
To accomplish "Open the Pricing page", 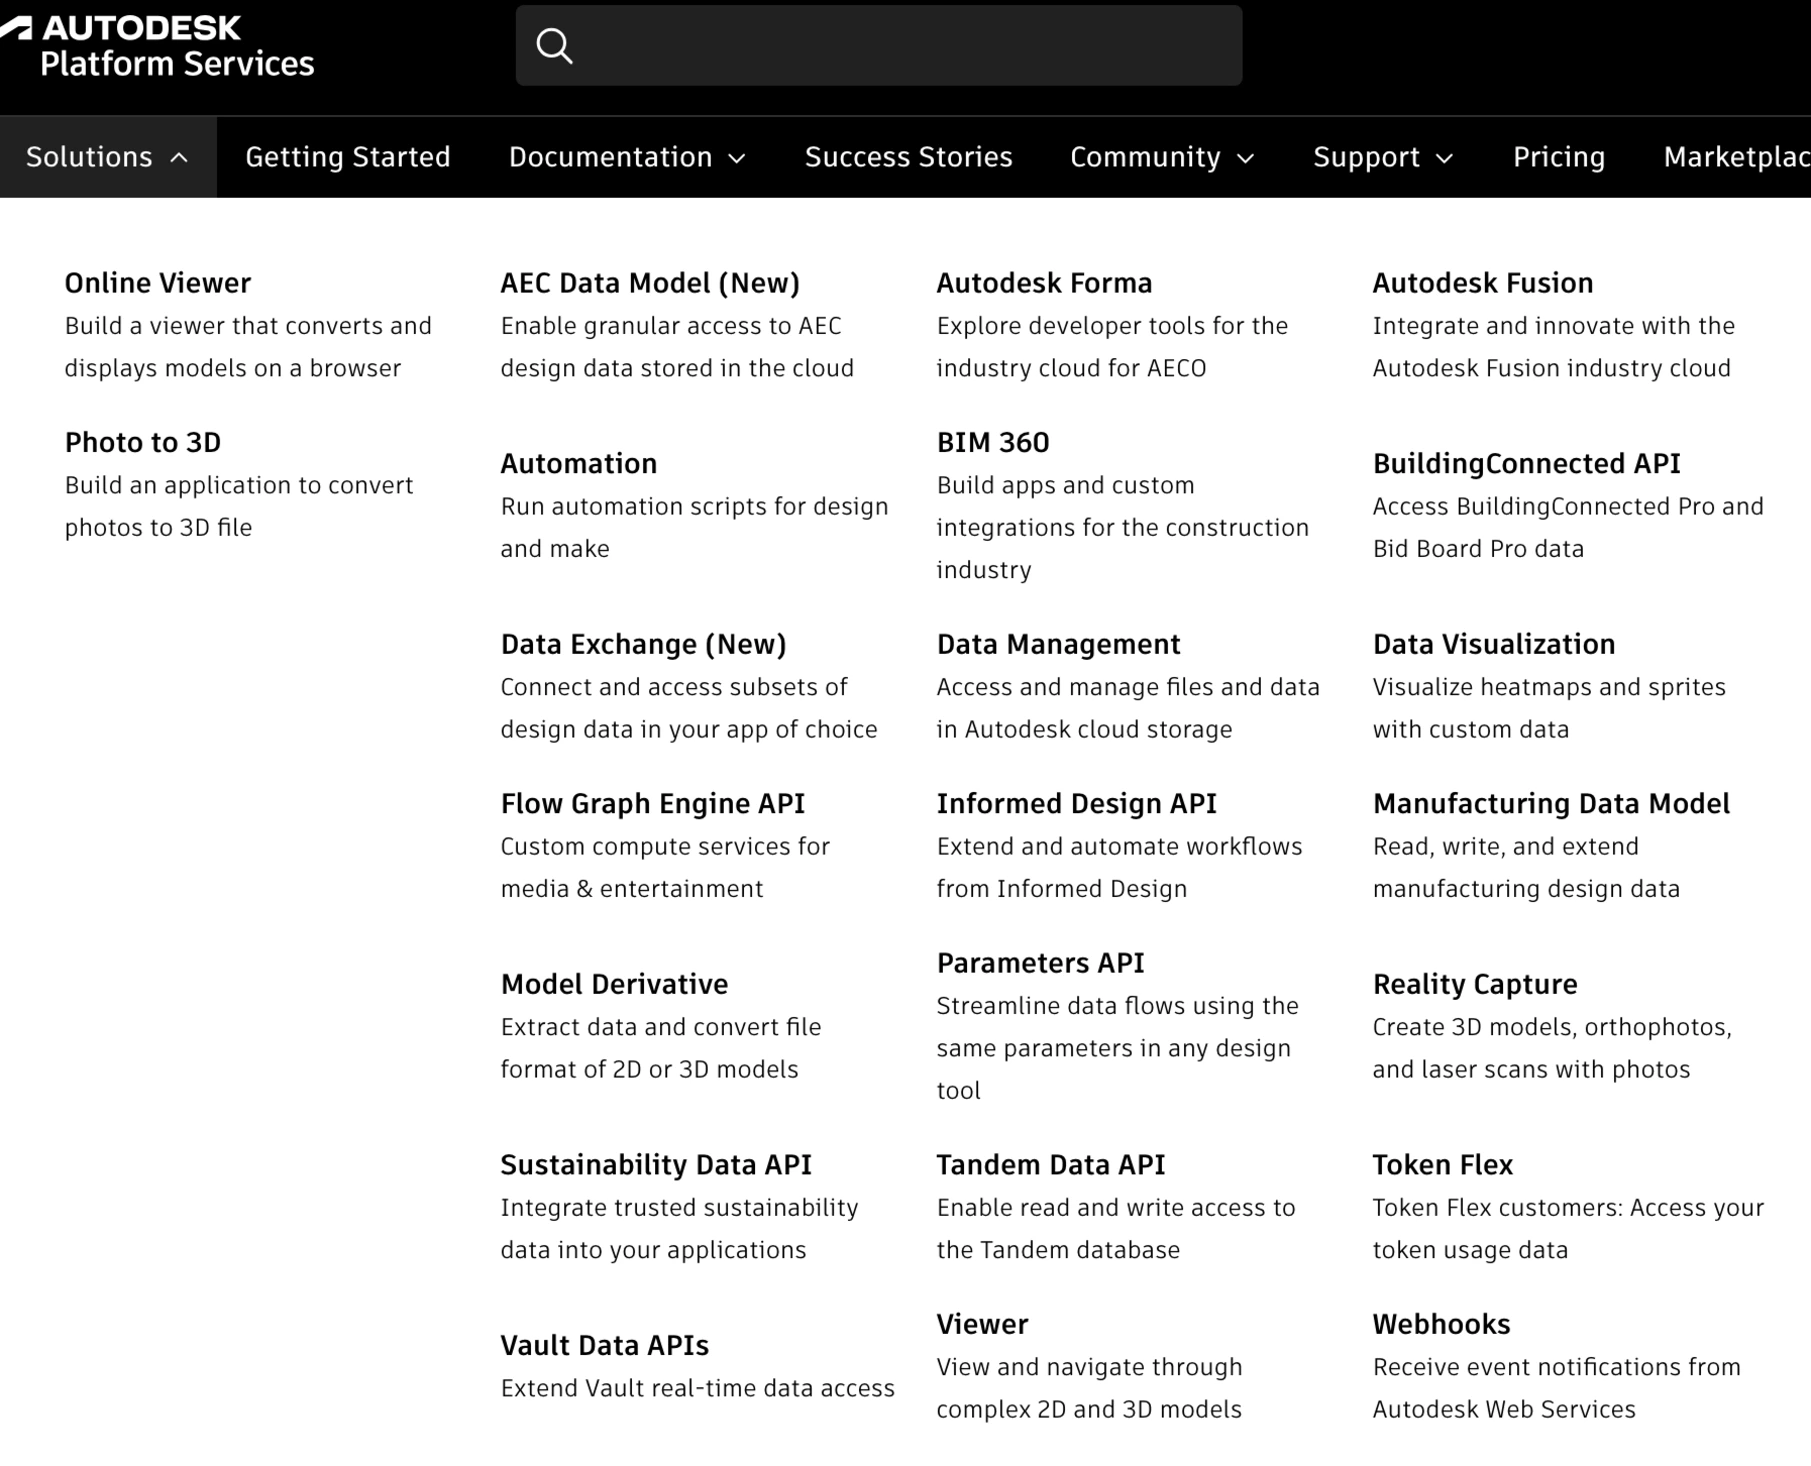I will point(1559,157).
